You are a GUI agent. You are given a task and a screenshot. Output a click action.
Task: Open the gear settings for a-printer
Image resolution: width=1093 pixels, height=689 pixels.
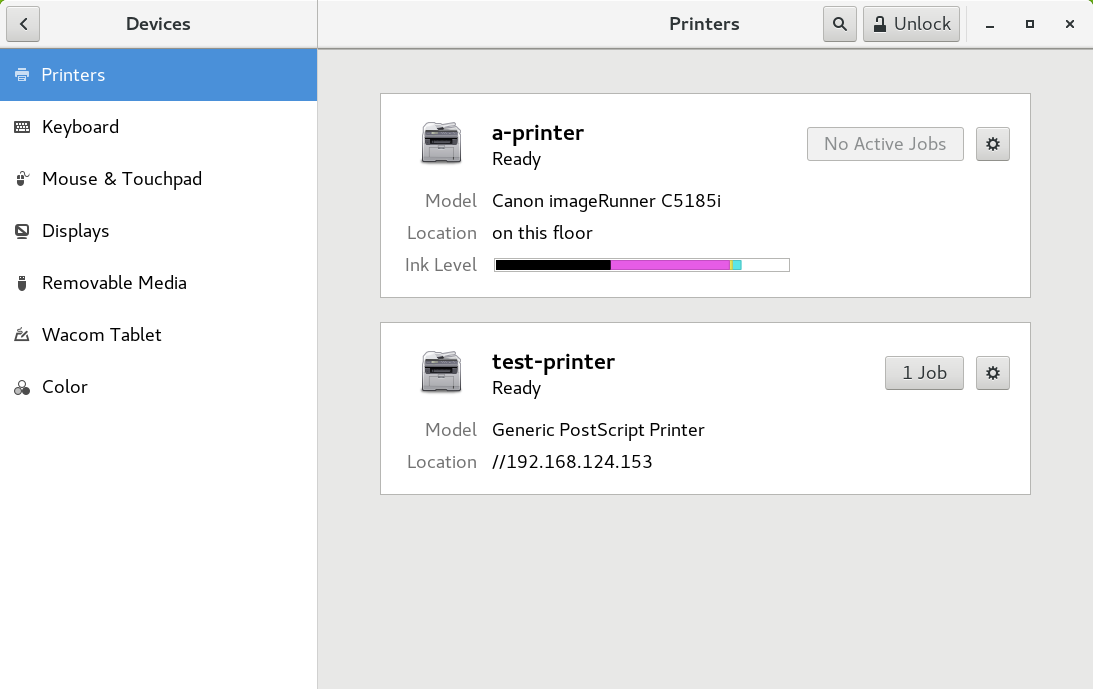[x=993, y=144]
